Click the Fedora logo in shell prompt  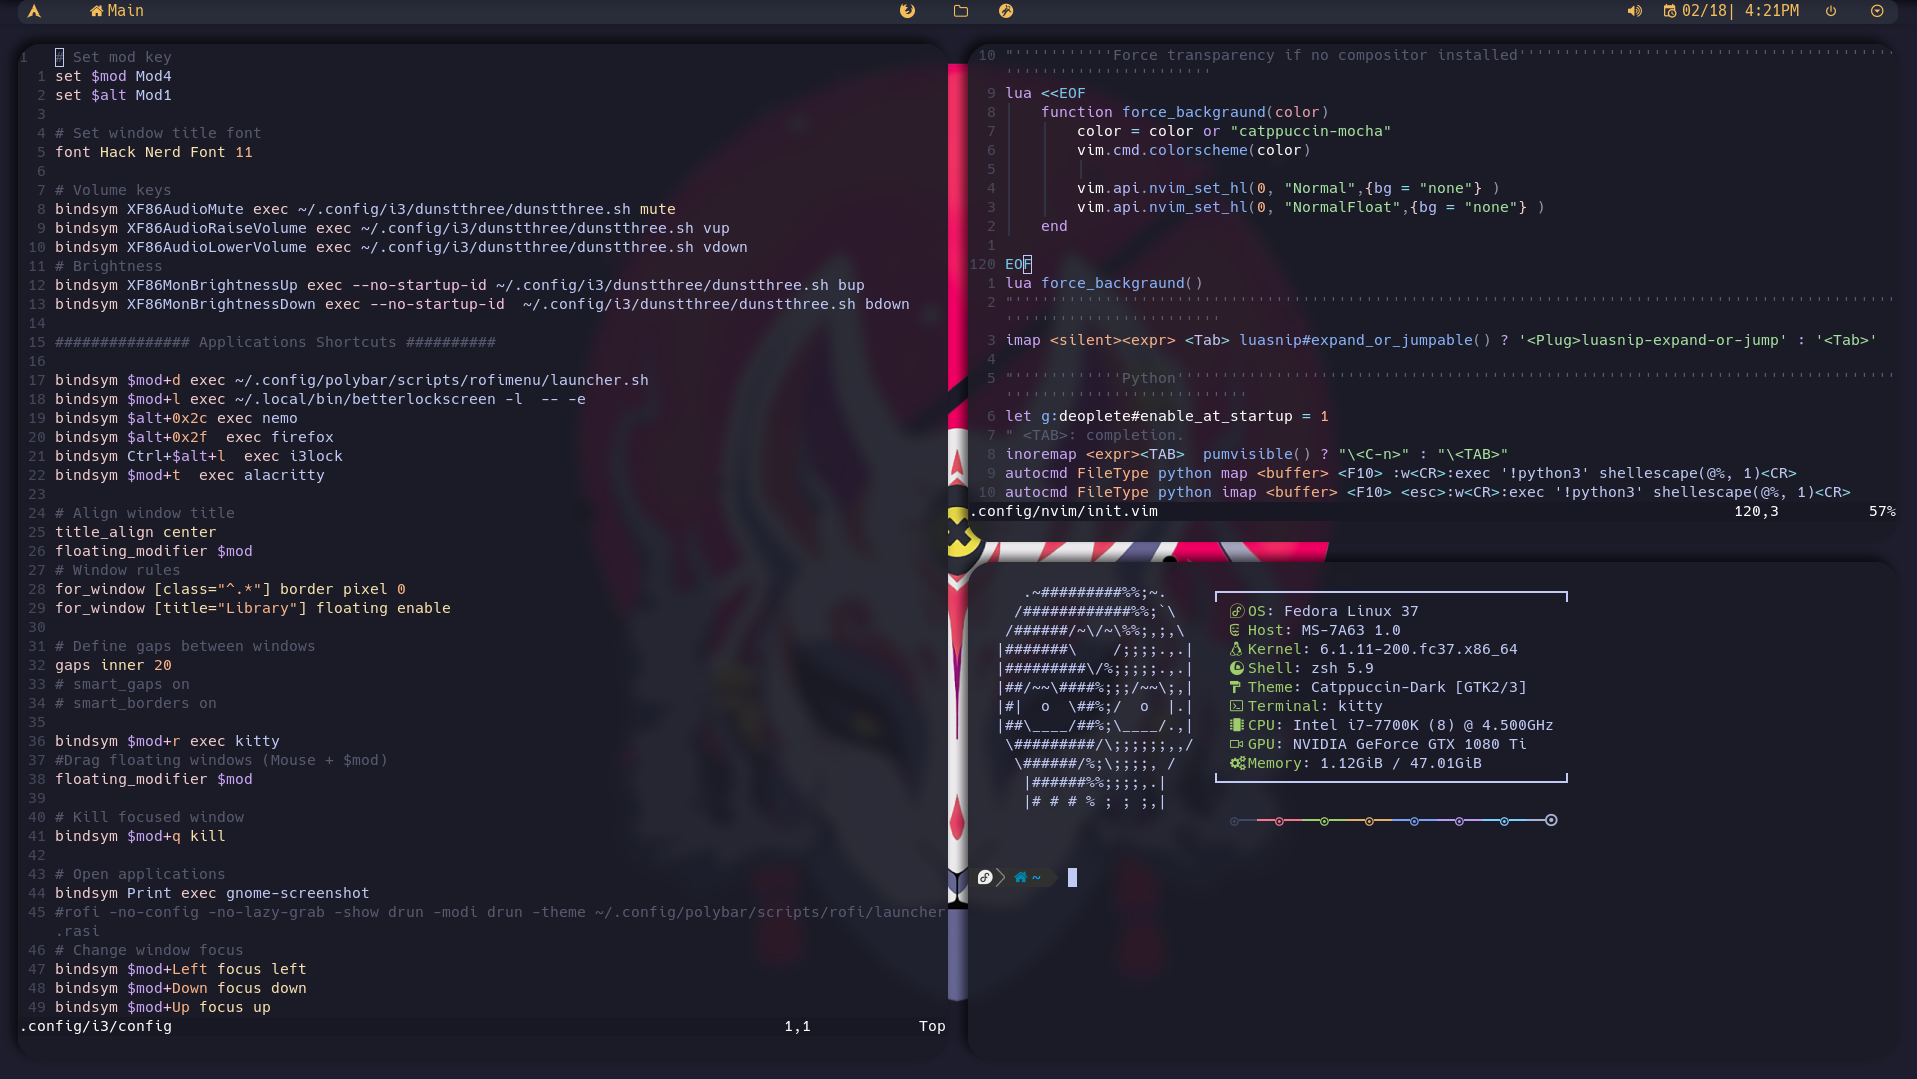[985, 877]
